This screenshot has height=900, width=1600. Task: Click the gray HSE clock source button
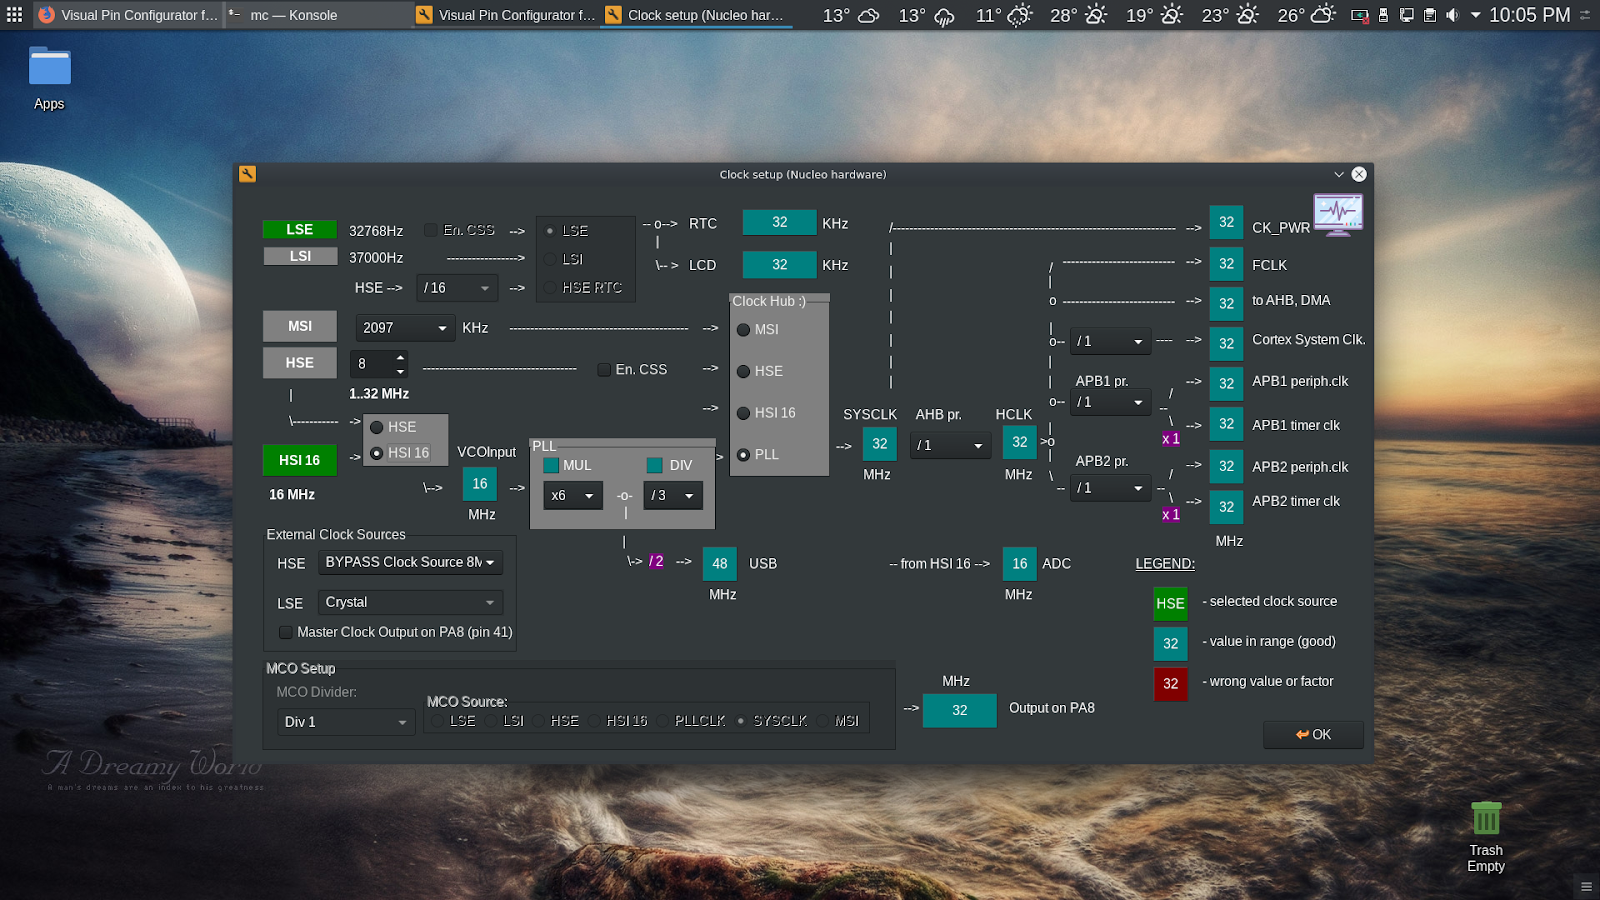tap(299, 363)
